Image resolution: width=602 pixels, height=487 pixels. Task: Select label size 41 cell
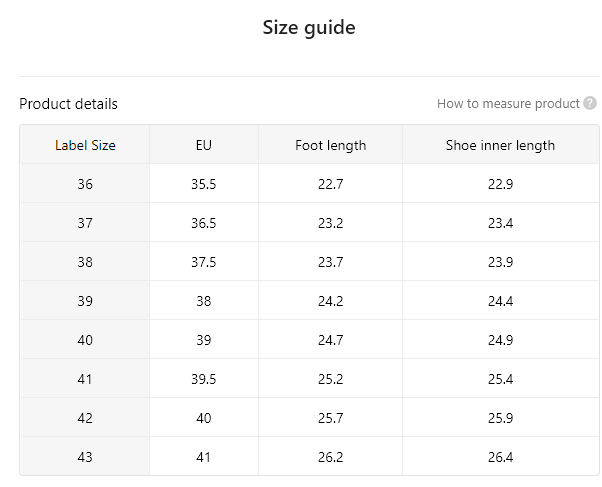[85, 379]
